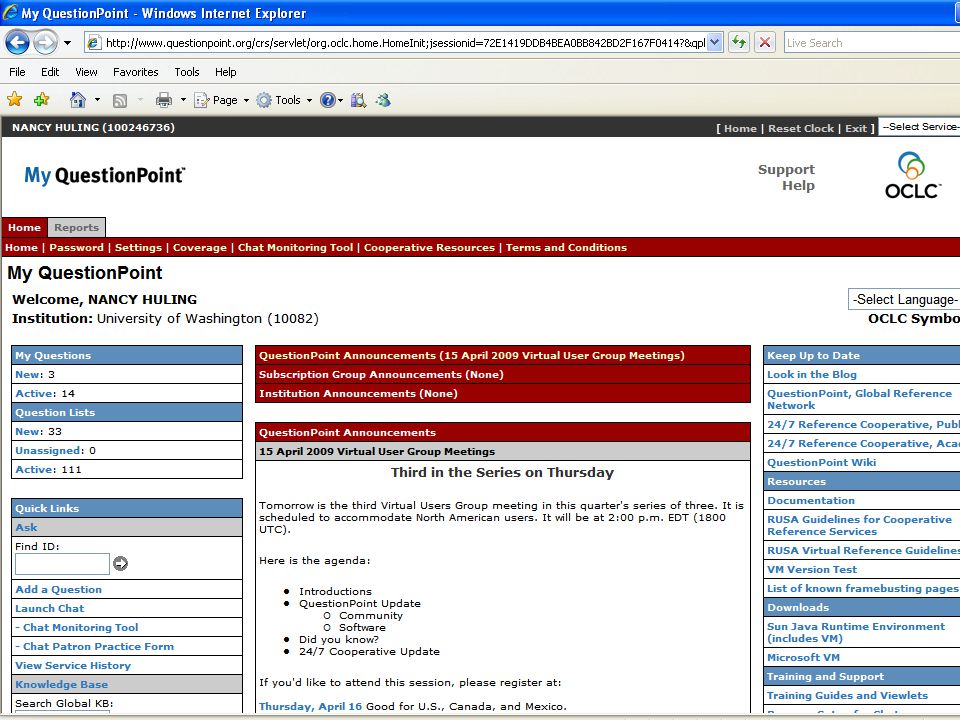Open the Page toolbar menu
960x720 pixels.
[x=222, y=100]
